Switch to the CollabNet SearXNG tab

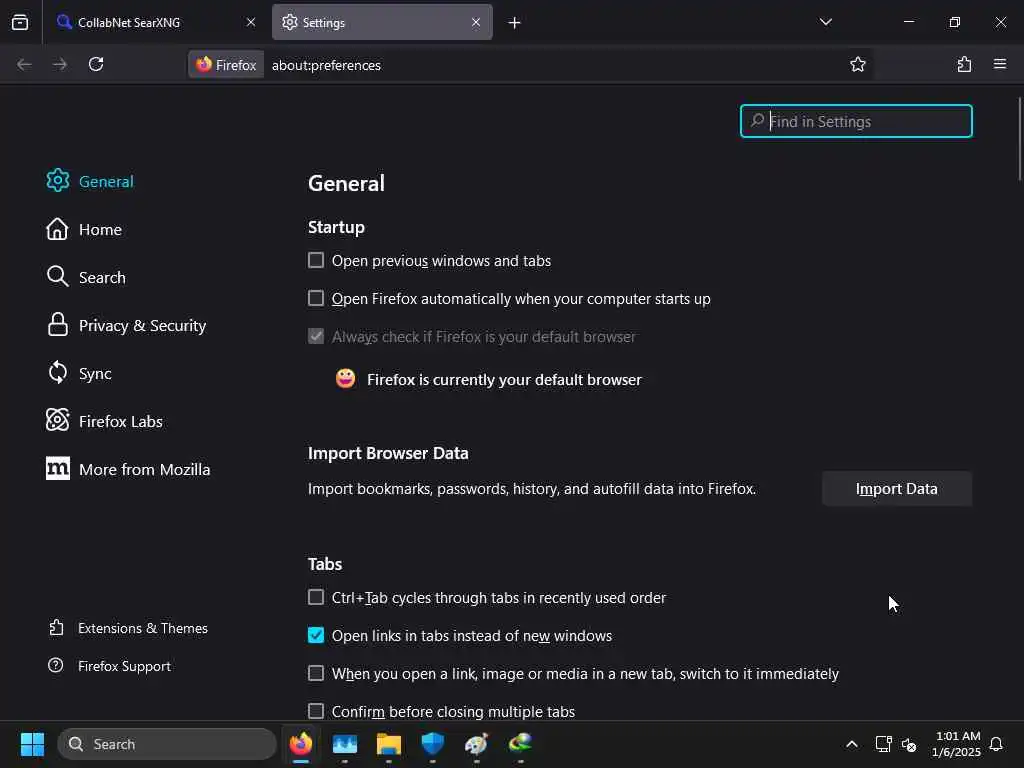click(x=155, y=22)
